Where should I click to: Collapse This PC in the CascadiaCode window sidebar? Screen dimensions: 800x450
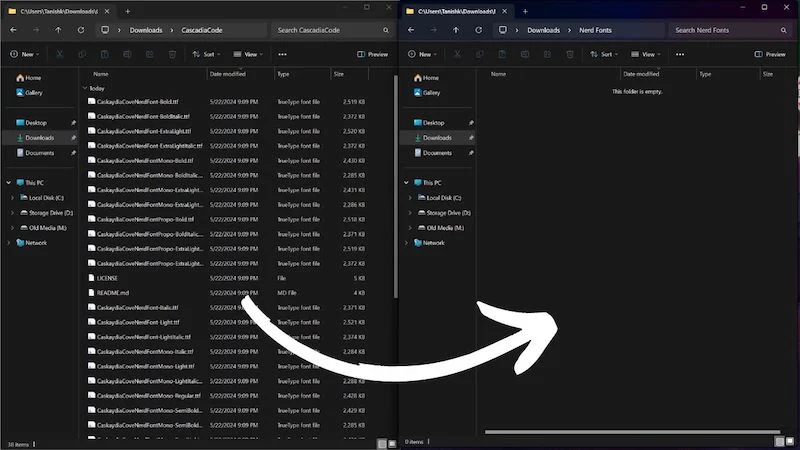pos(9,183)
